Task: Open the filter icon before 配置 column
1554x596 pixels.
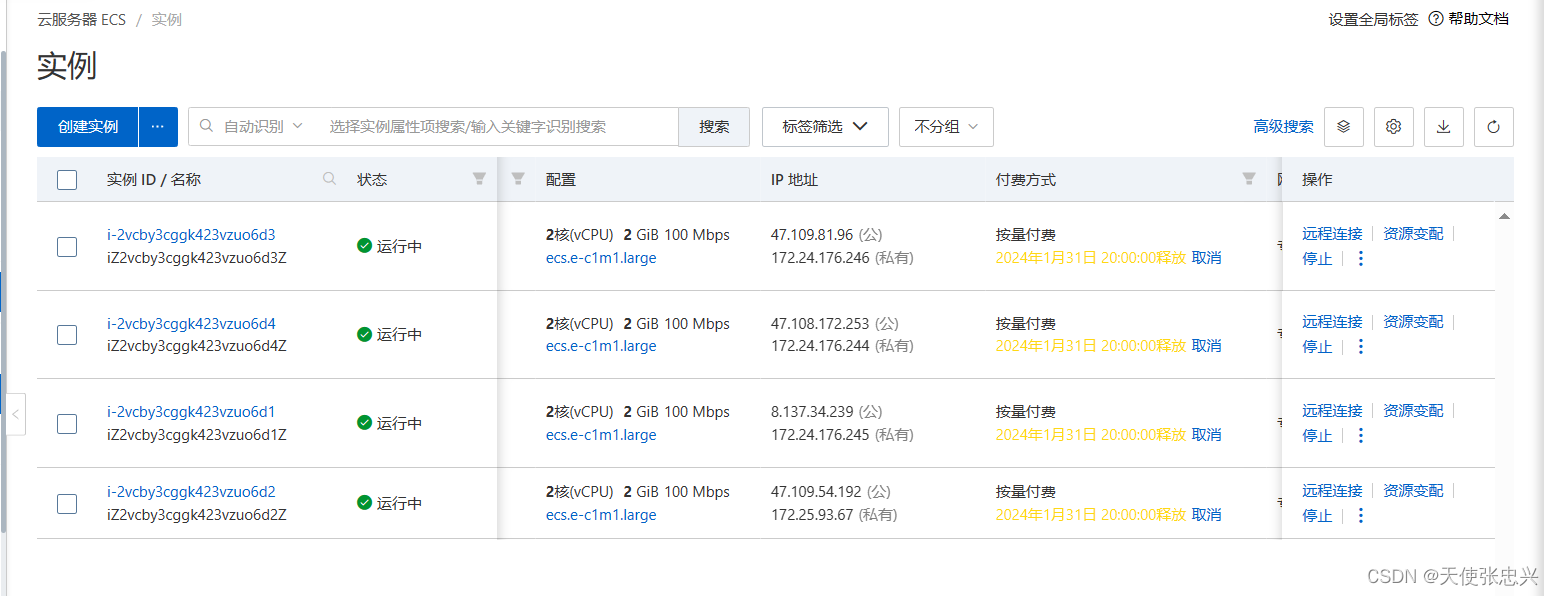Action: tap(518, 179)
